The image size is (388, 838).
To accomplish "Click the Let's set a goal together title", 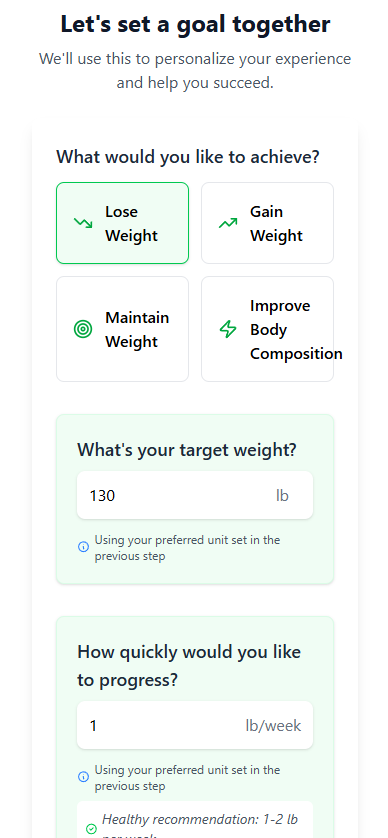I will [195, 25].
